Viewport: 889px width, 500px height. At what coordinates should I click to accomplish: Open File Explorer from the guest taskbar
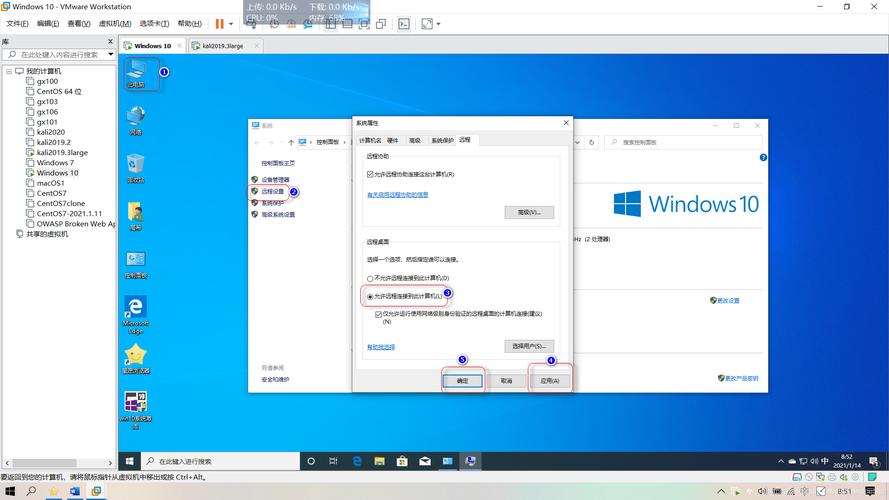click(x=379, y=461)
